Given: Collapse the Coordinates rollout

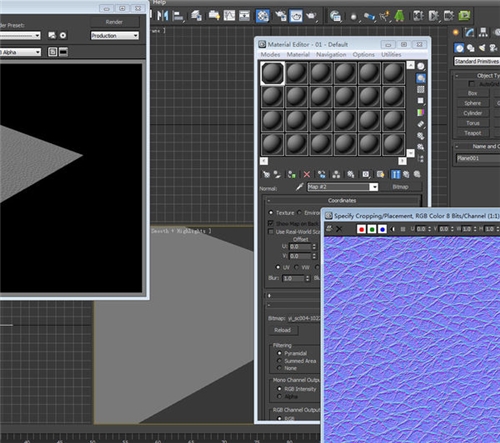Looking at the screenshot, I should pos(342,200).
